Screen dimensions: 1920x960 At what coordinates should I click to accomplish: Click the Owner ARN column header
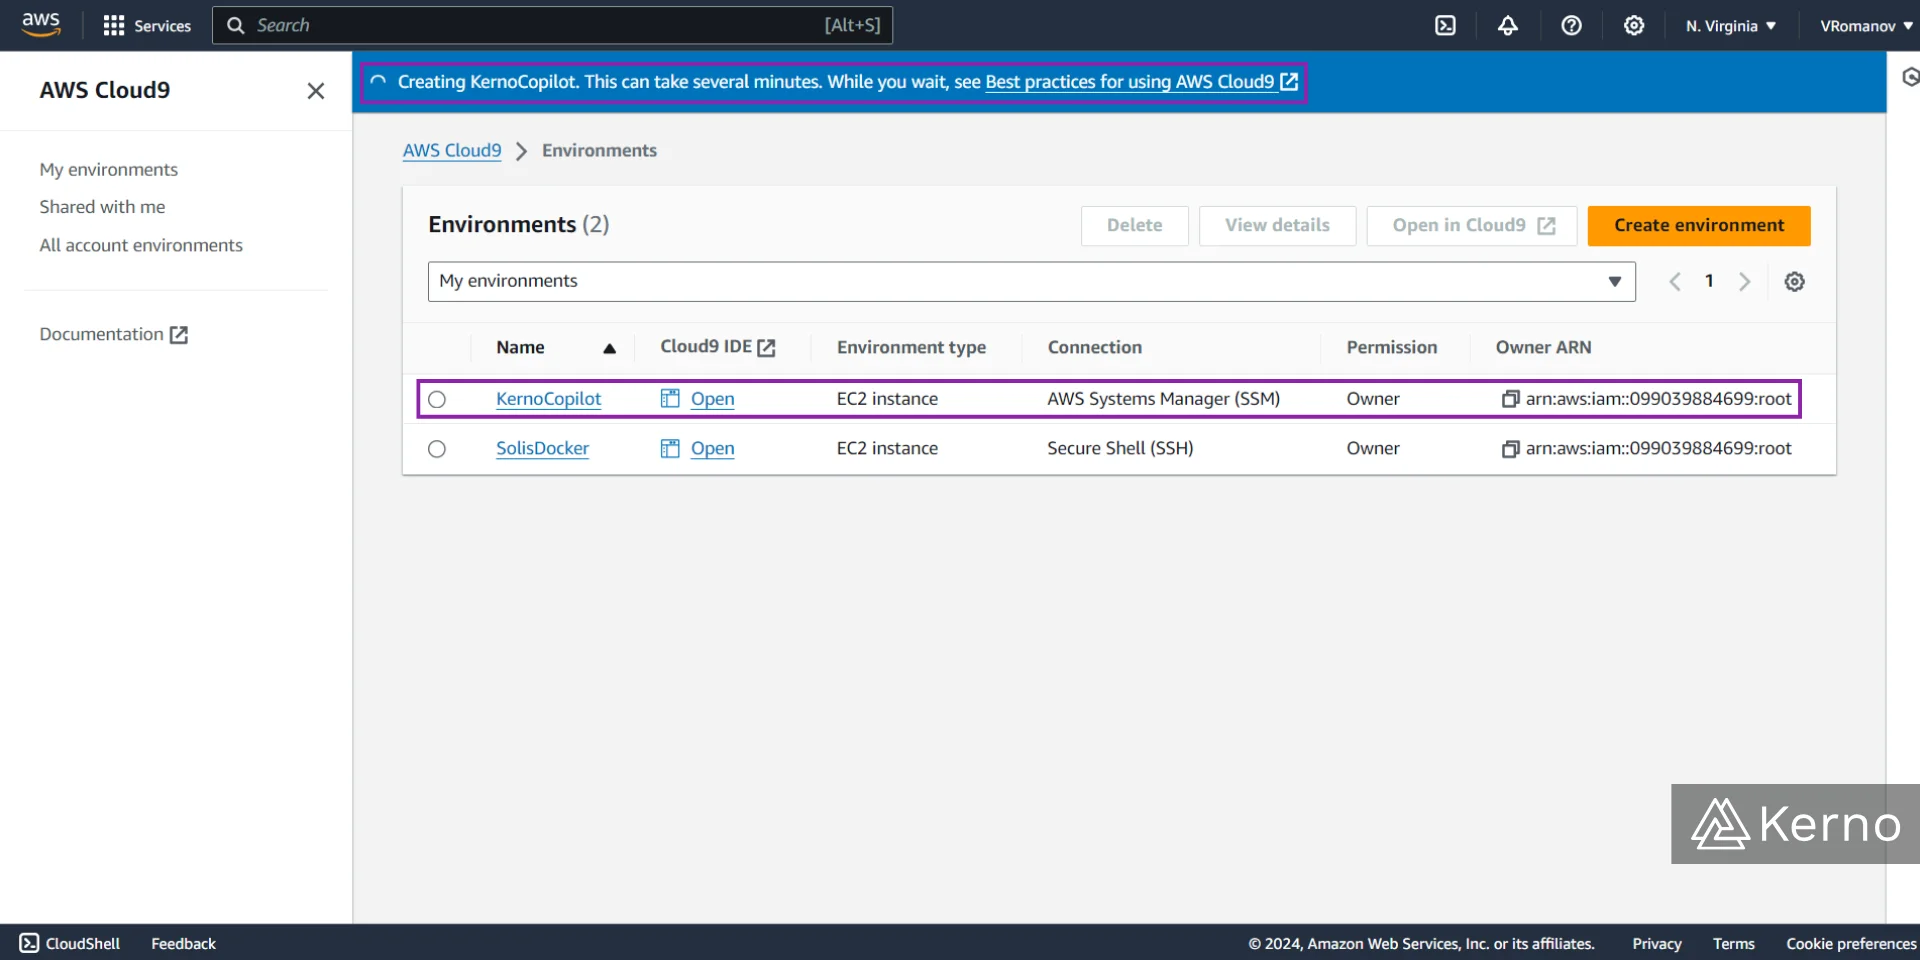click(1543, 347)
